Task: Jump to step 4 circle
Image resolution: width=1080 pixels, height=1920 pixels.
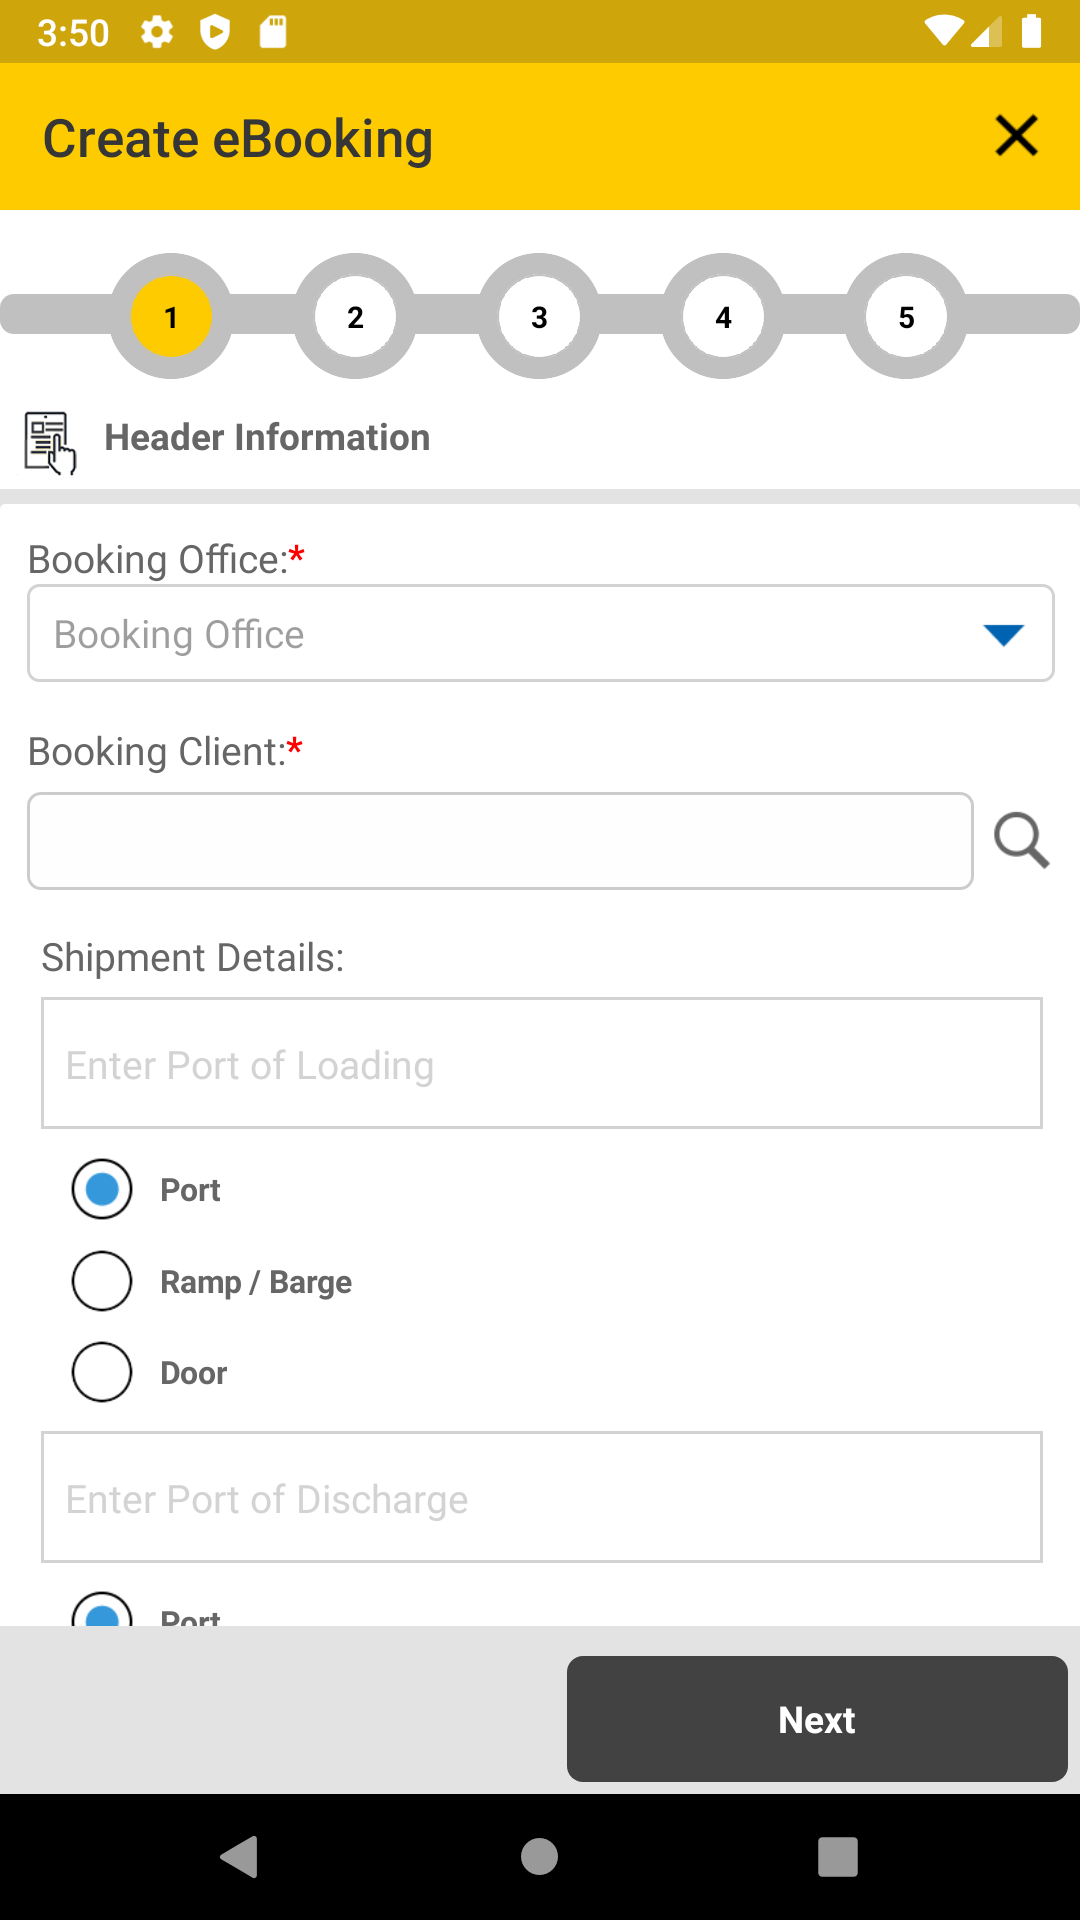Action: click(723, 317)
